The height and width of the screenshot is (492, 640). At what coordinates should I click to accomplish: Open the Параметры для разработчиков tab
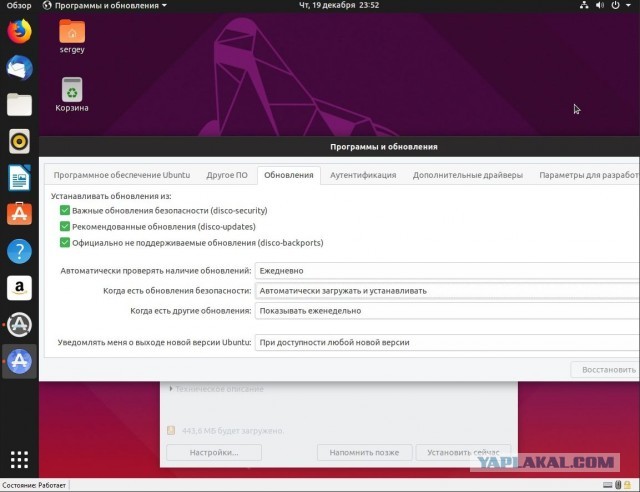coord(588,175)
